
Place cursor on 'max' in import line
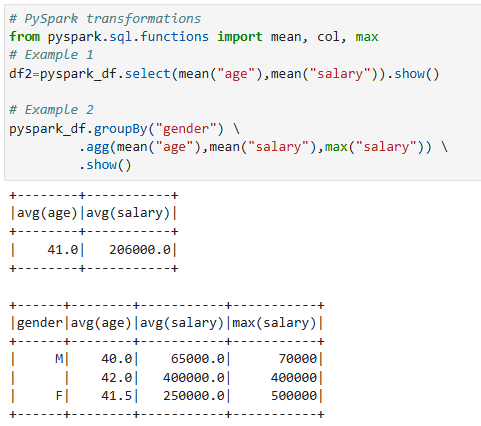pos(367,37)
